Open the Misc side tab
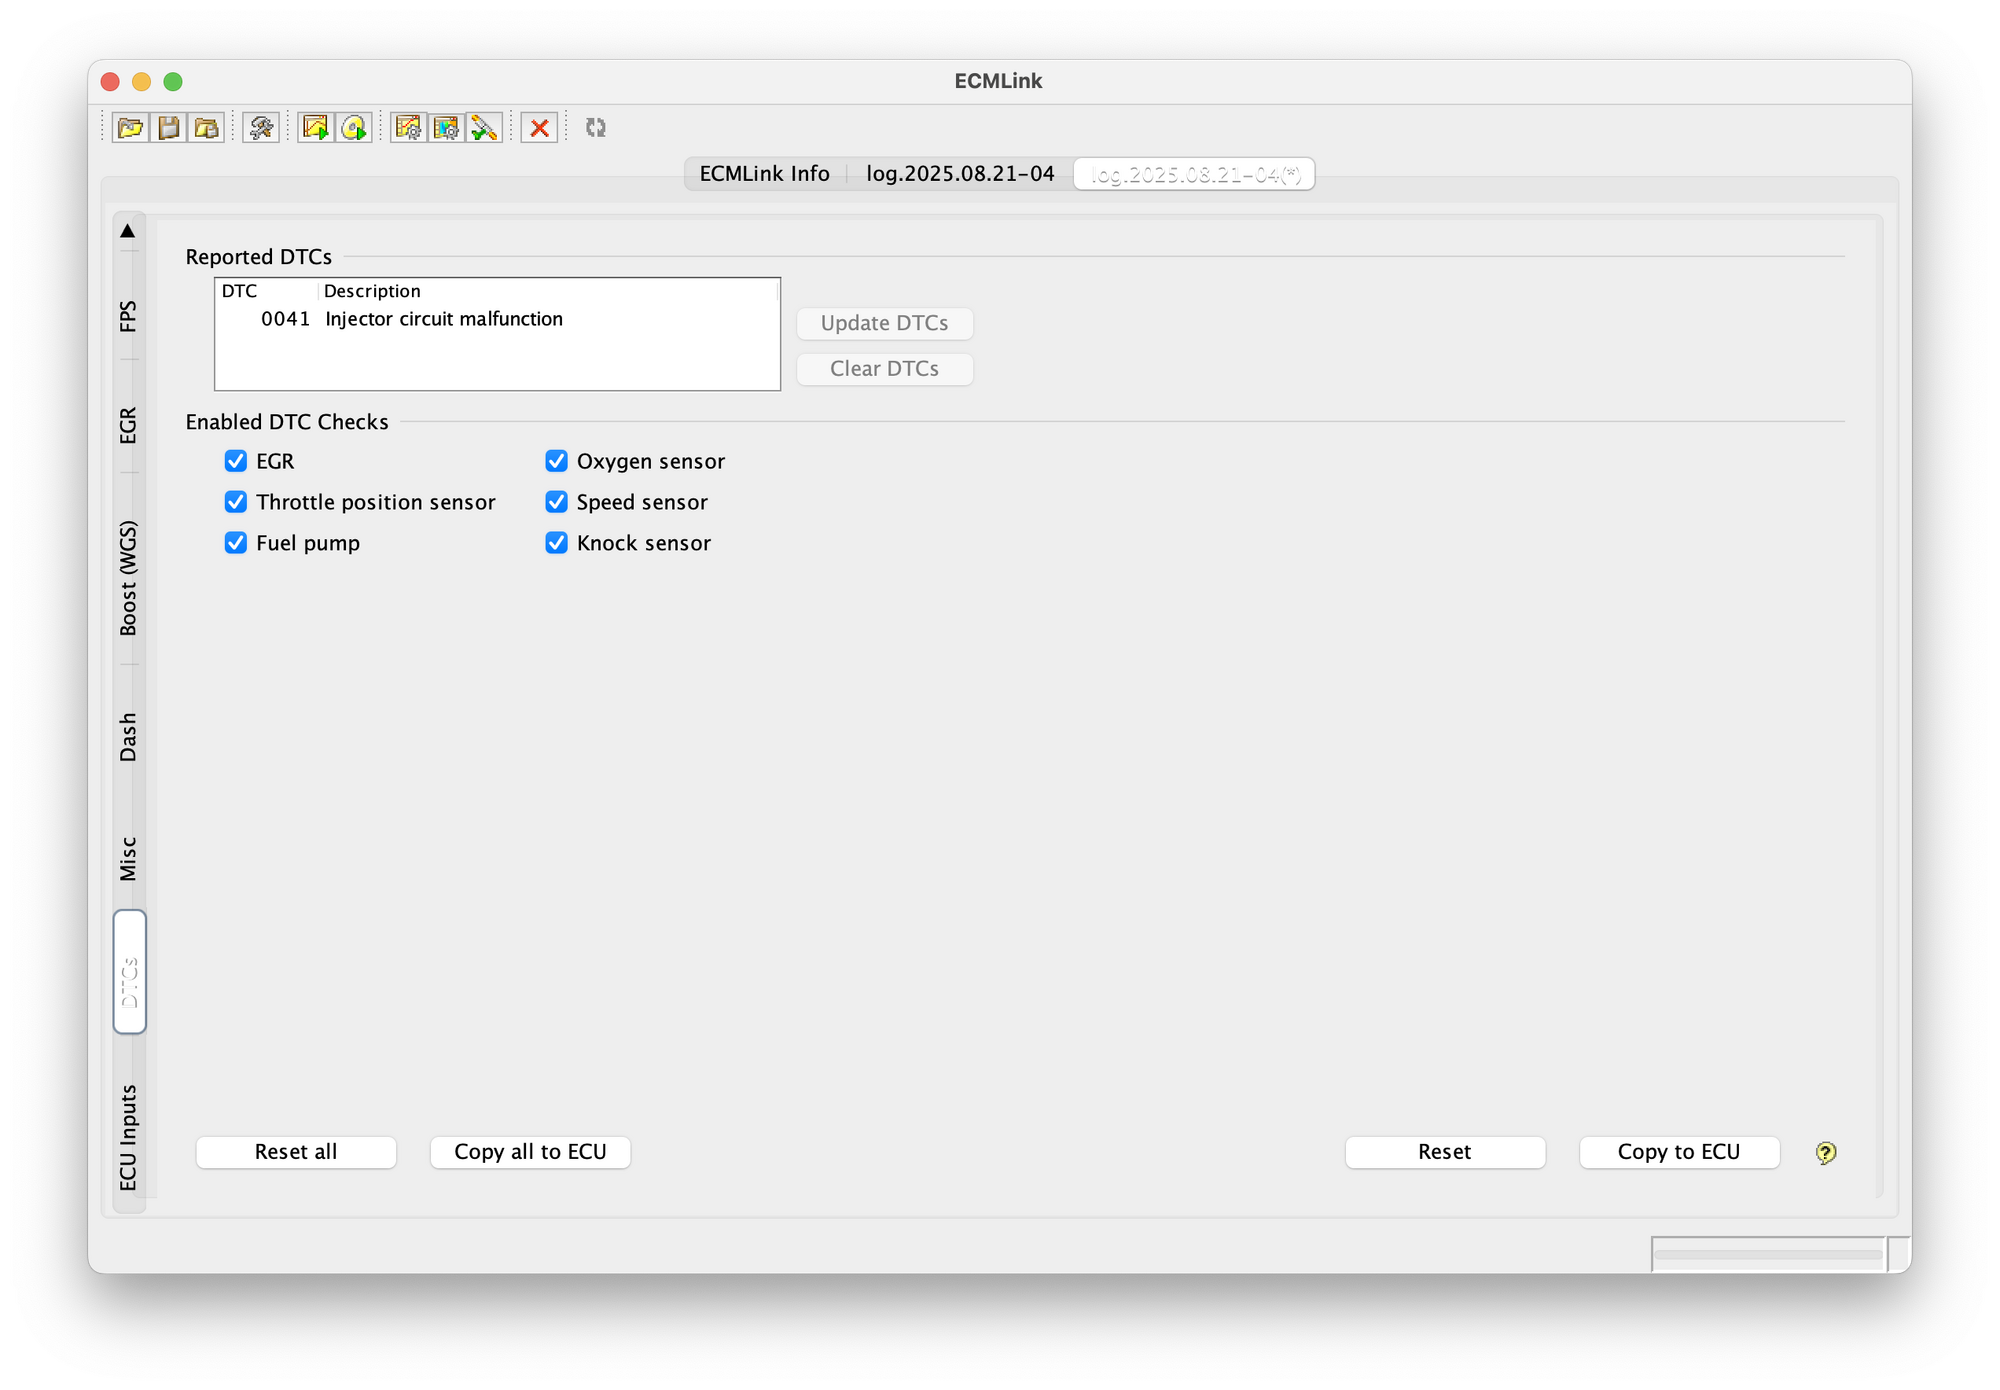 click(129, 858)
